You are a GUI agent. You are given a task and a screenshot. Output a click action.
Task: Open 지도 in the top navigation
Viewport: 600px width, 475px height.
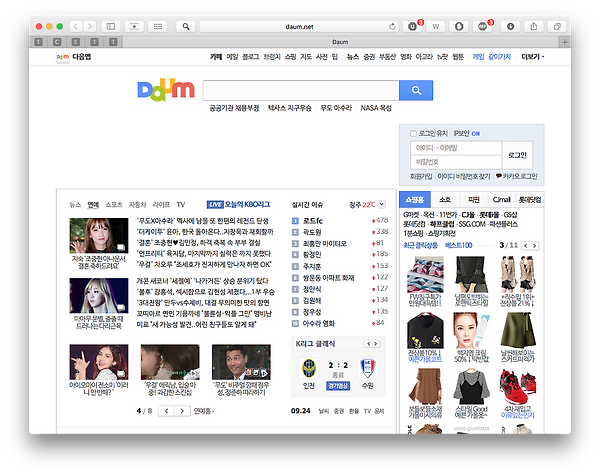306,57
